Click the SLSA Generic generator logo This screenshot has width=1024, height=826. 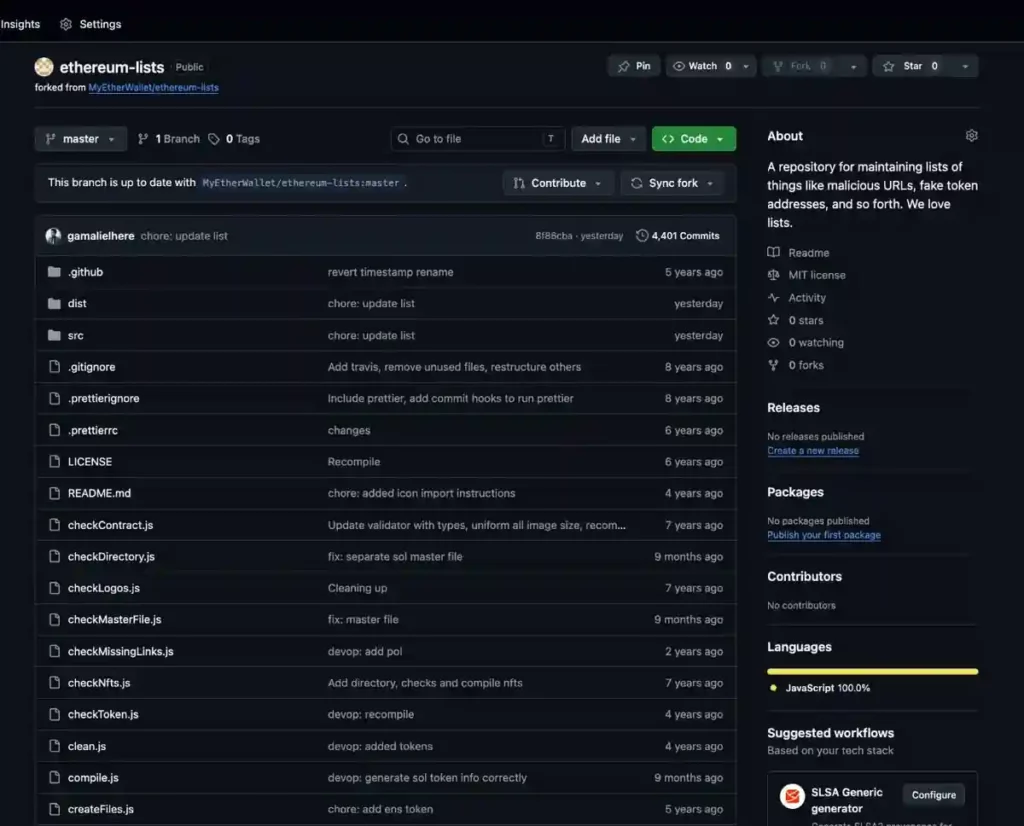tap(792, 796)
